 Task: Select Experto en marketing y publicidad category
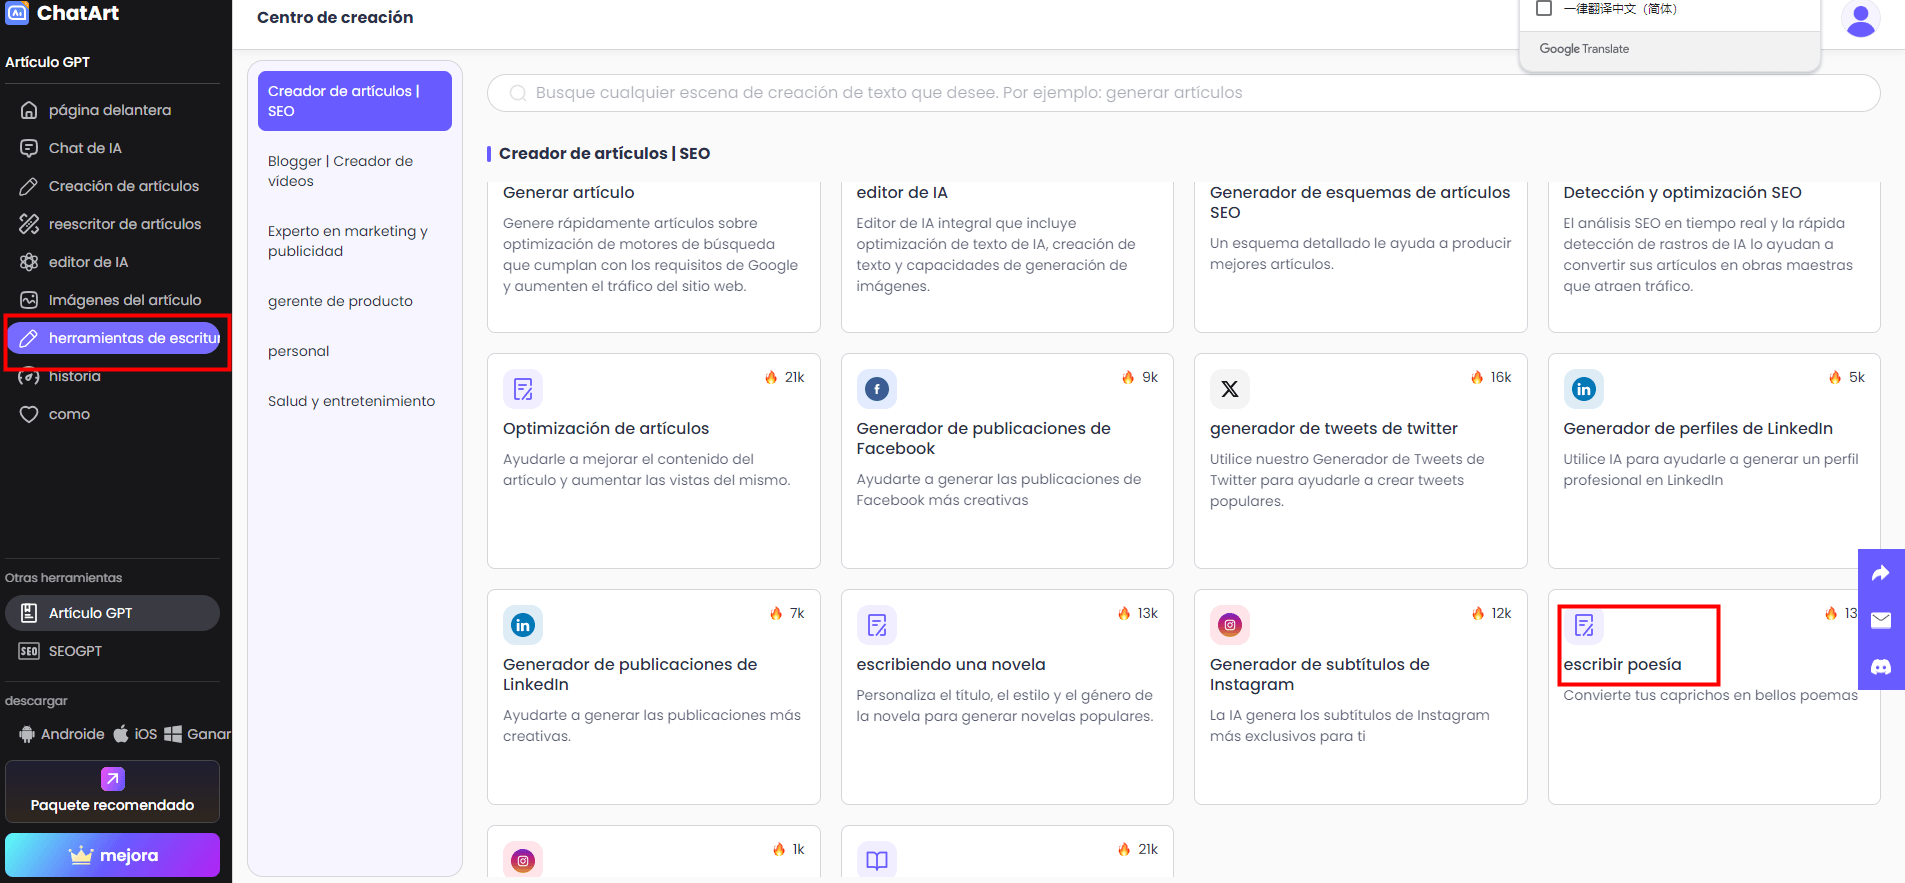(x=355, y=241)
